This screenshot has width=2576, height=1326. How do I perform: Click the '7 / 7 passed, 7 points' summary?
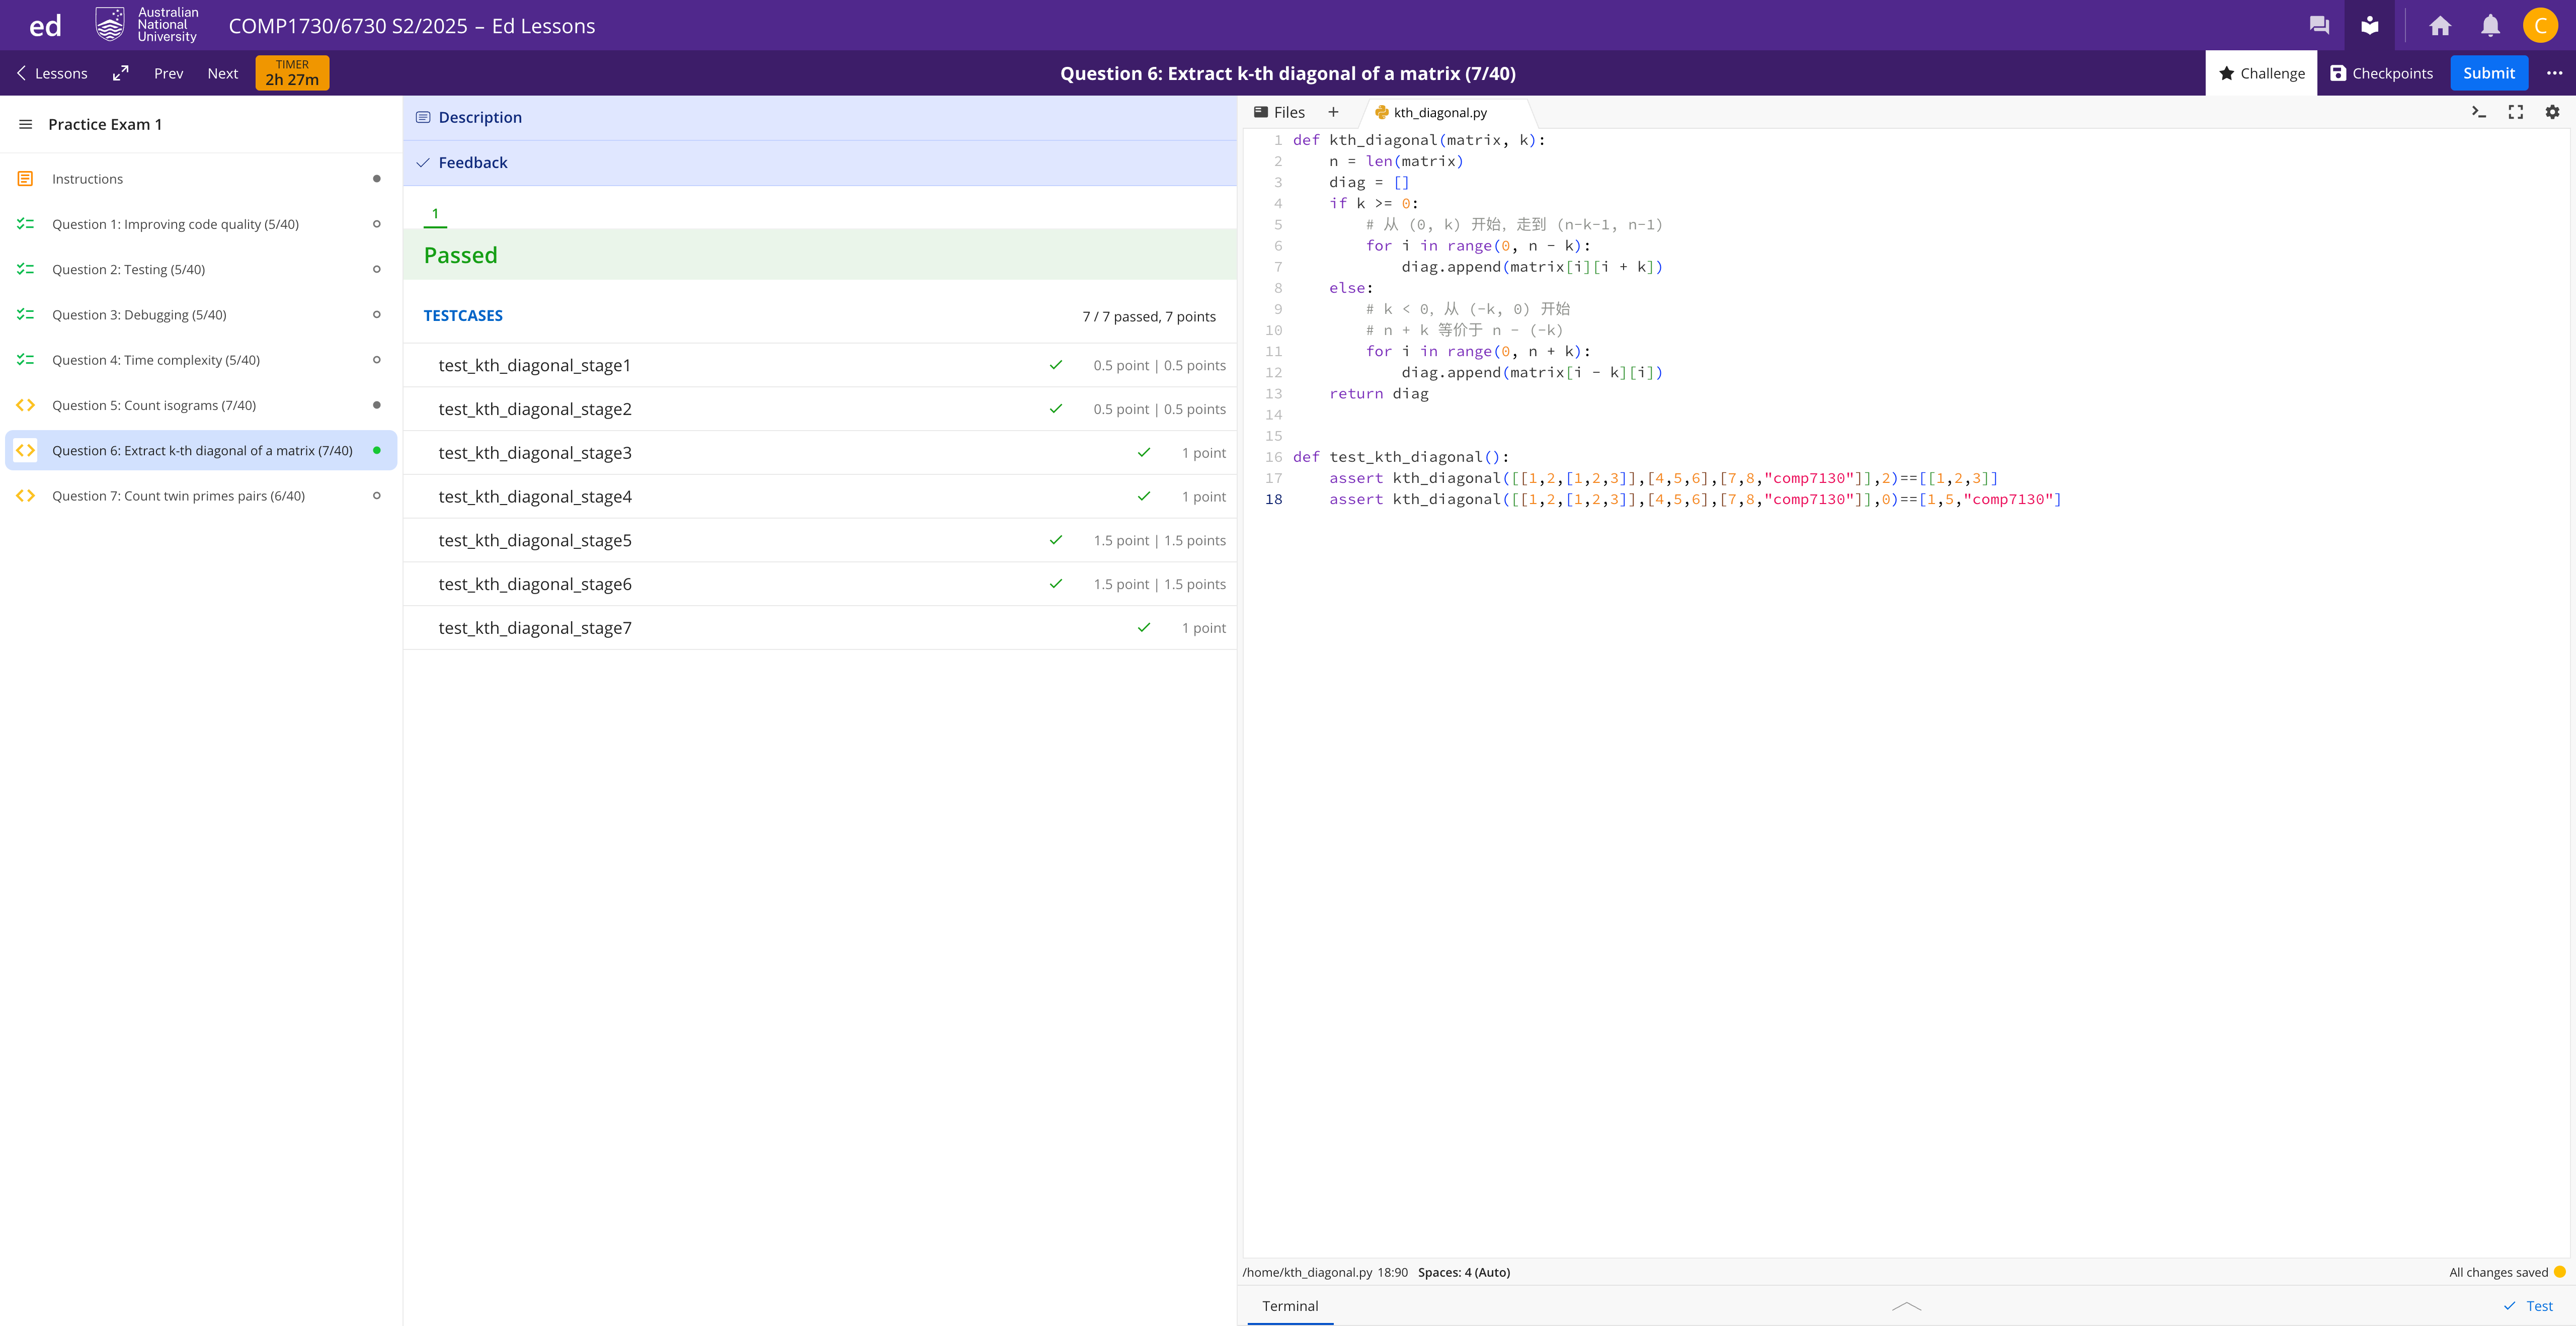coord(1149,317)
